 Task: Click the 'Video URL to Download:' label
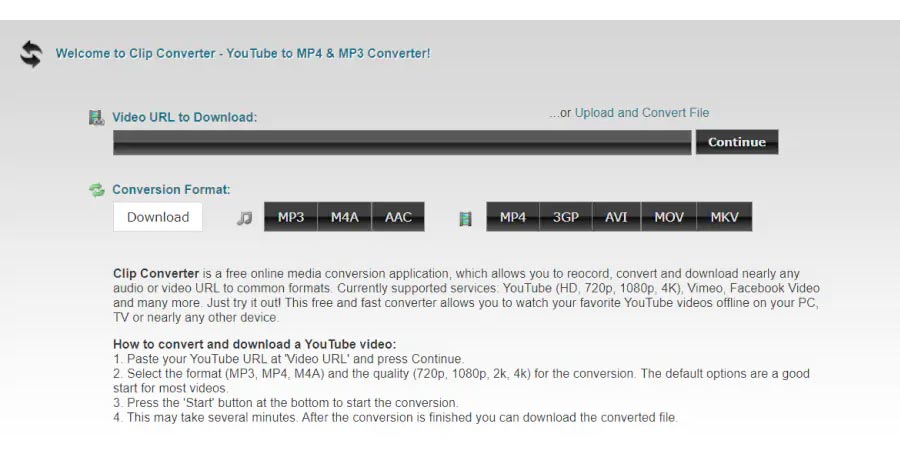[184, 117]
